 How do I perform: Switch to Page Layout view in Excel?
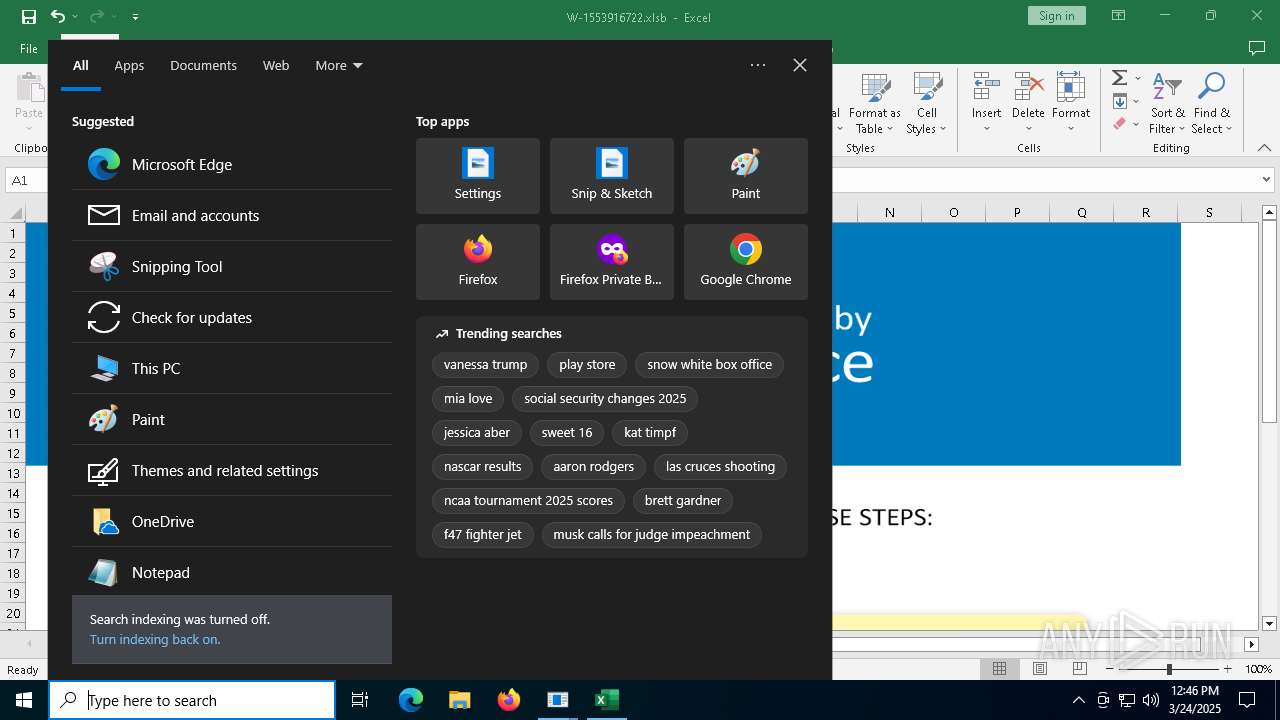pos(1039,669)
